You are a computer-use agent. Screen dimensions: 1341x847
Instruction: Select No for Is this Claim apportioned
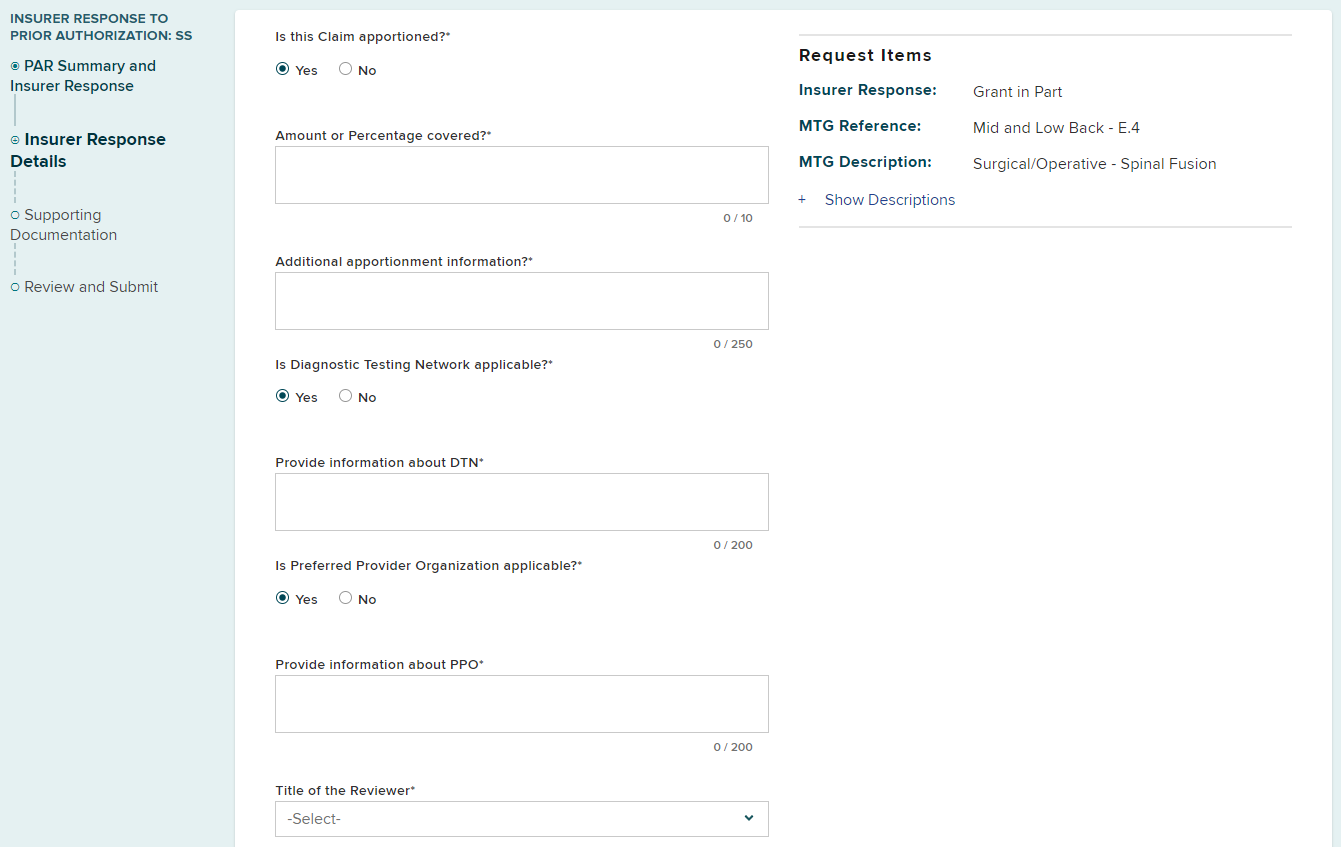[x=346, y=70]
